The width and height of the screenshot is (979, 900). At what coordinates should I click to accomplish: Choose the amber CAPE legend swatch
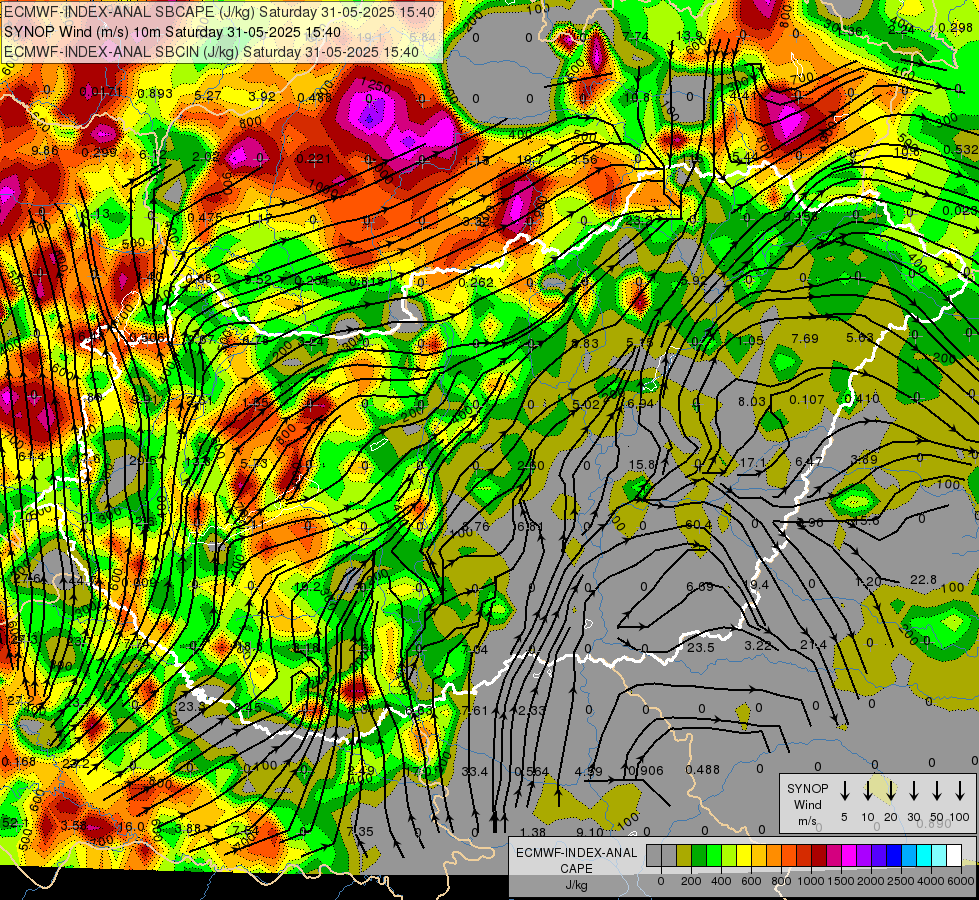[x=759, y=855]
